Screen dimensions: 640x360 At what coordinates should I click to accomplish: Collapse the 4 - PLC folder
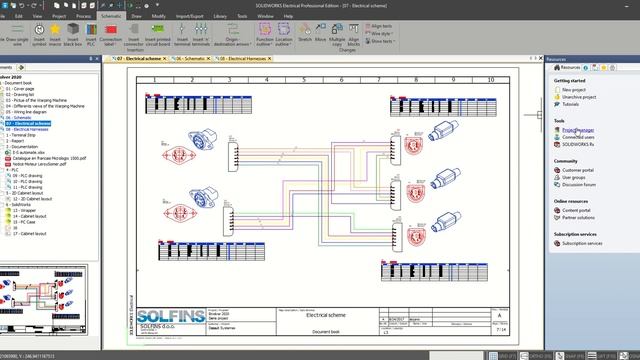pos(2,170)
